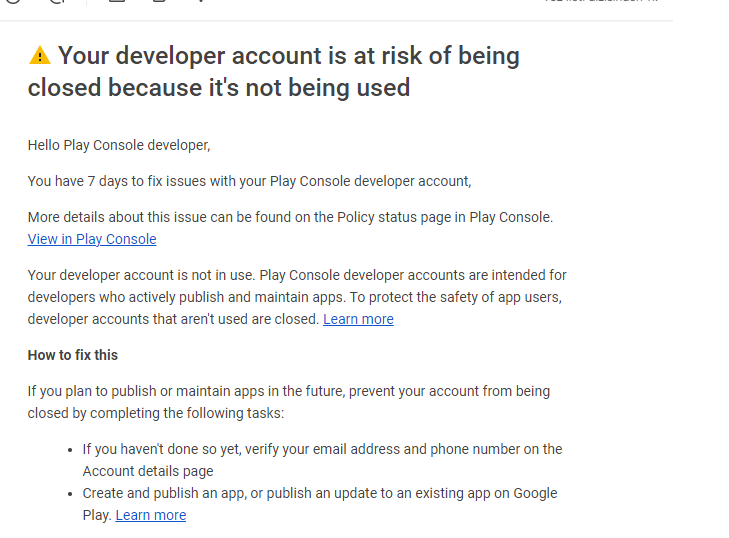Click the More details about this issue sentence
This screenshot has width=729, height=538.
pos(290,217)
